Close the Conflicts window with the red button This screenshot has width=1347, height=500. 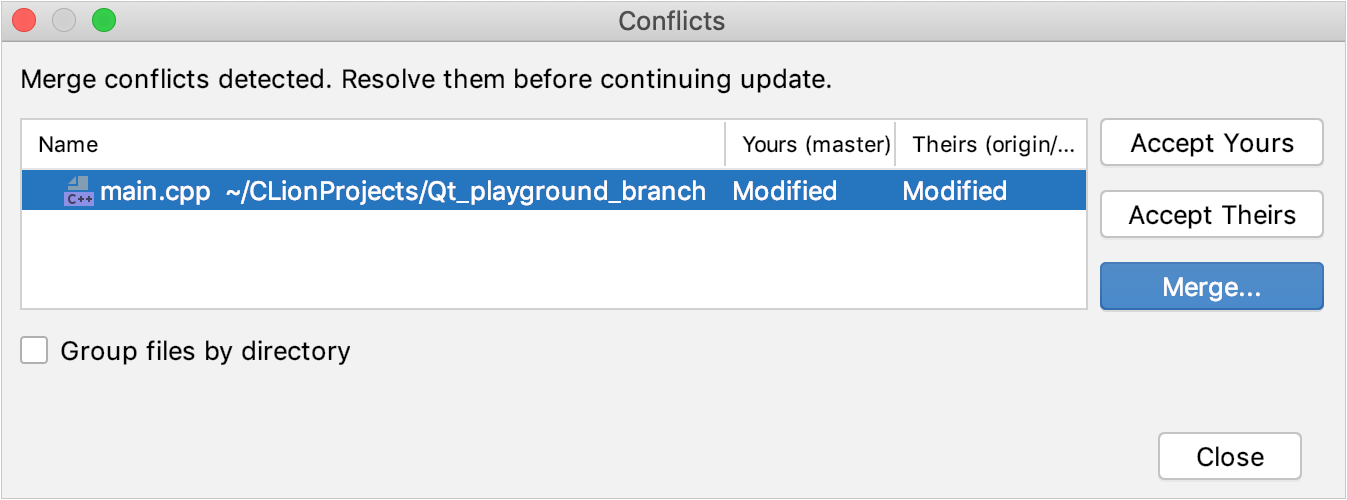point(24,20)
